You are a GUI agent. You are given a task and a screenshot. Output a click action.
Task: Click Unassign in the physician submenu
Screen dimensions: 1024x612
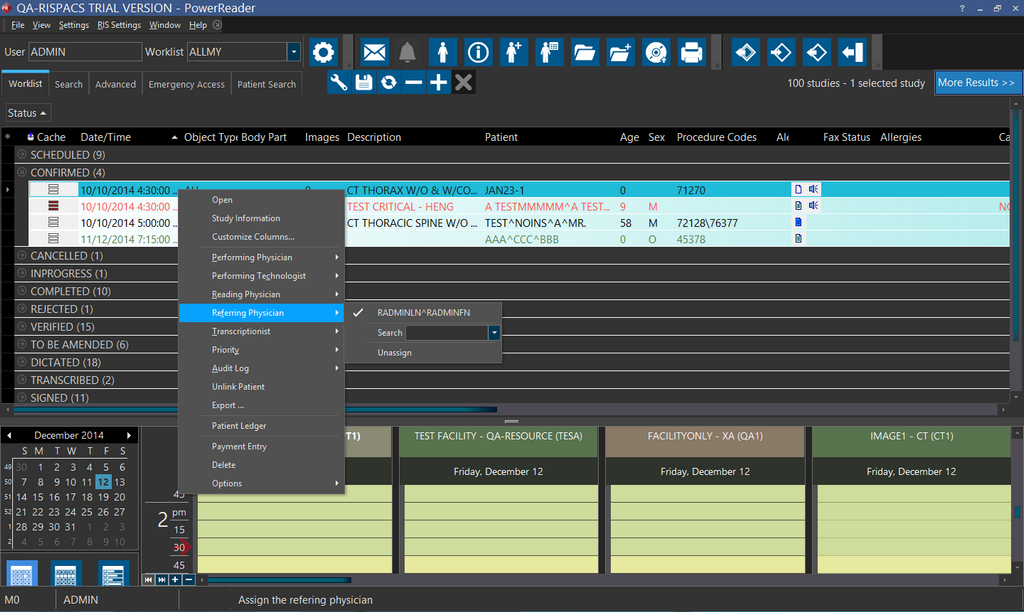394,353
